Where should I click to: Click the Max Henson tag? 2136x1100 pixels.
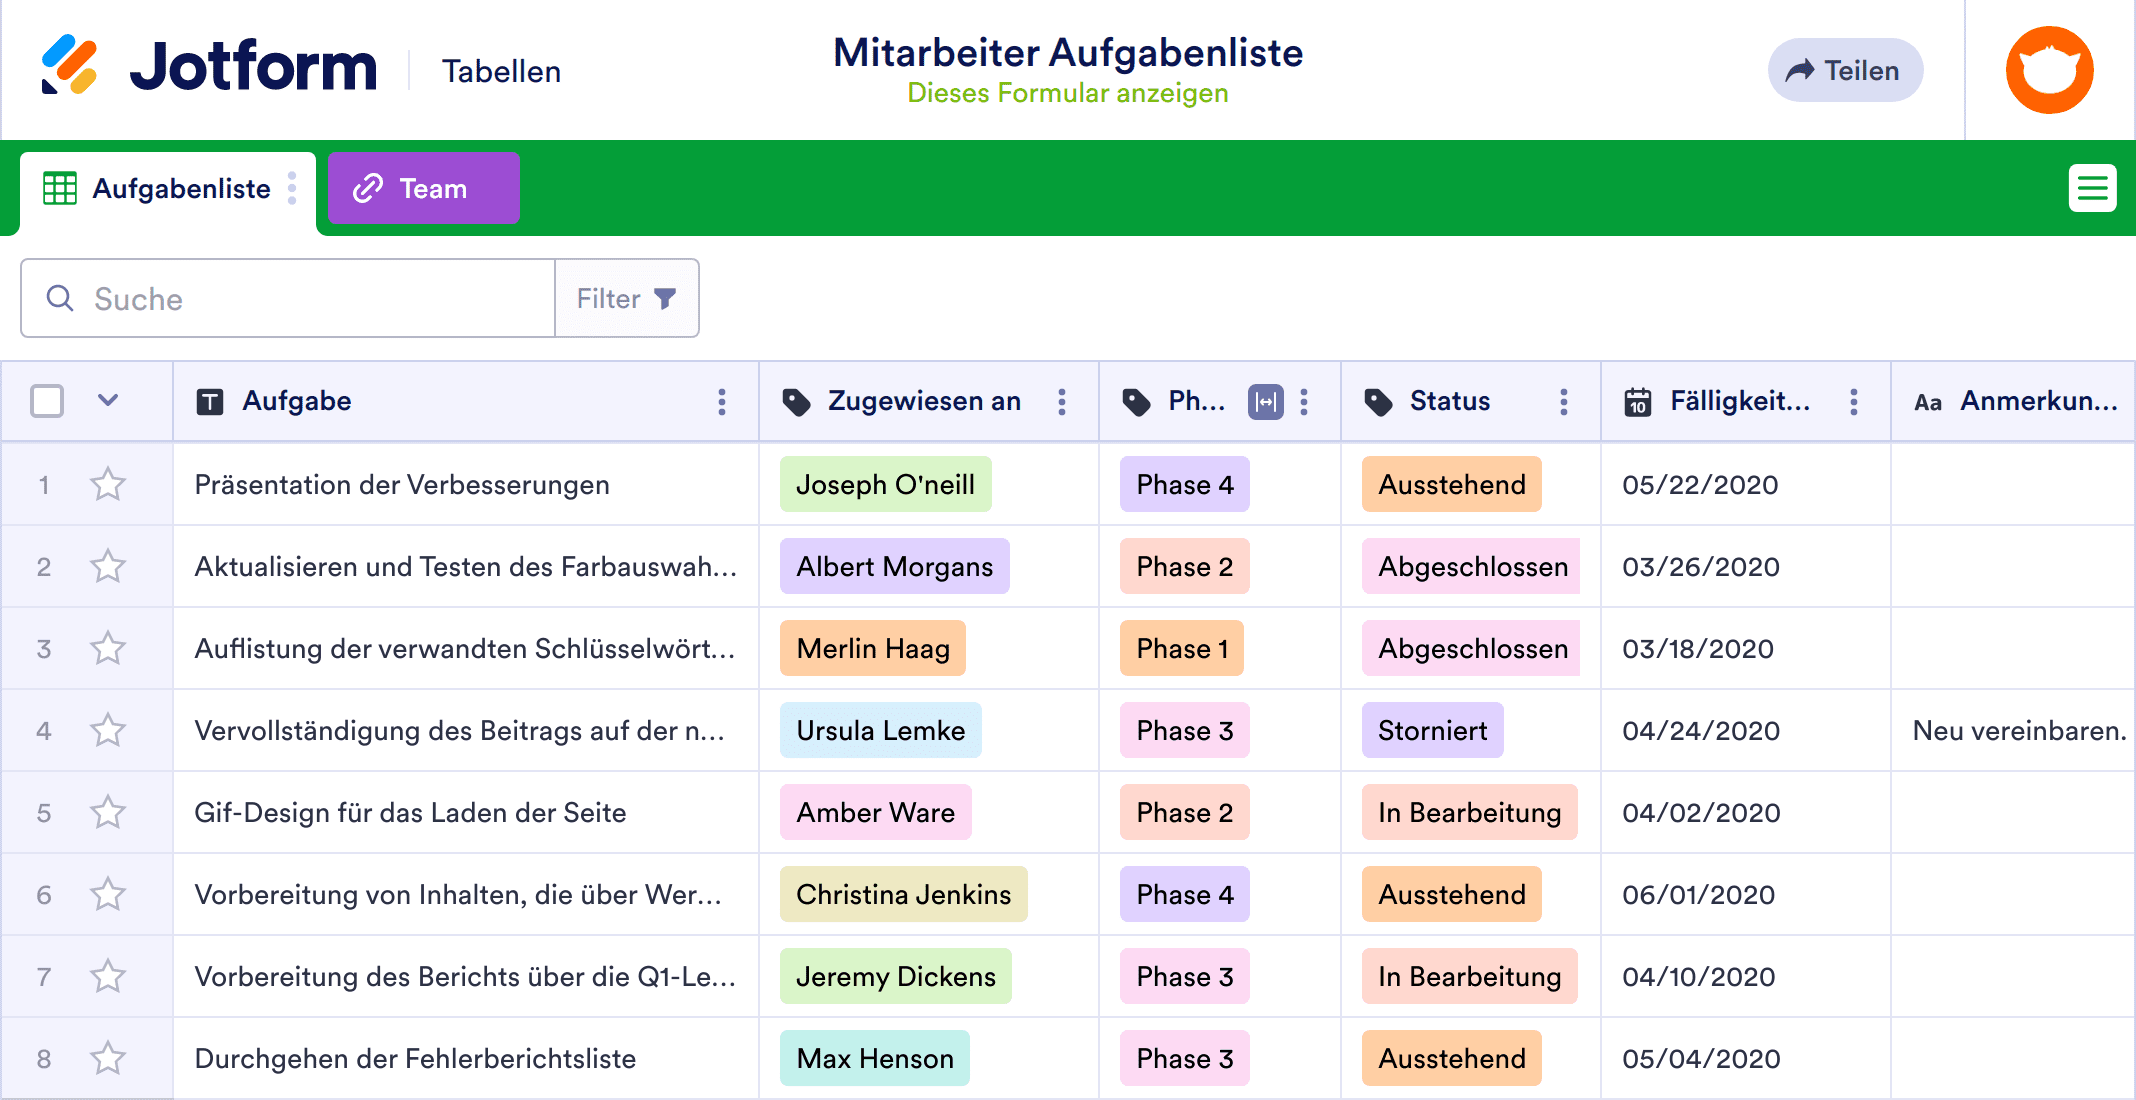click(874, 1059)
